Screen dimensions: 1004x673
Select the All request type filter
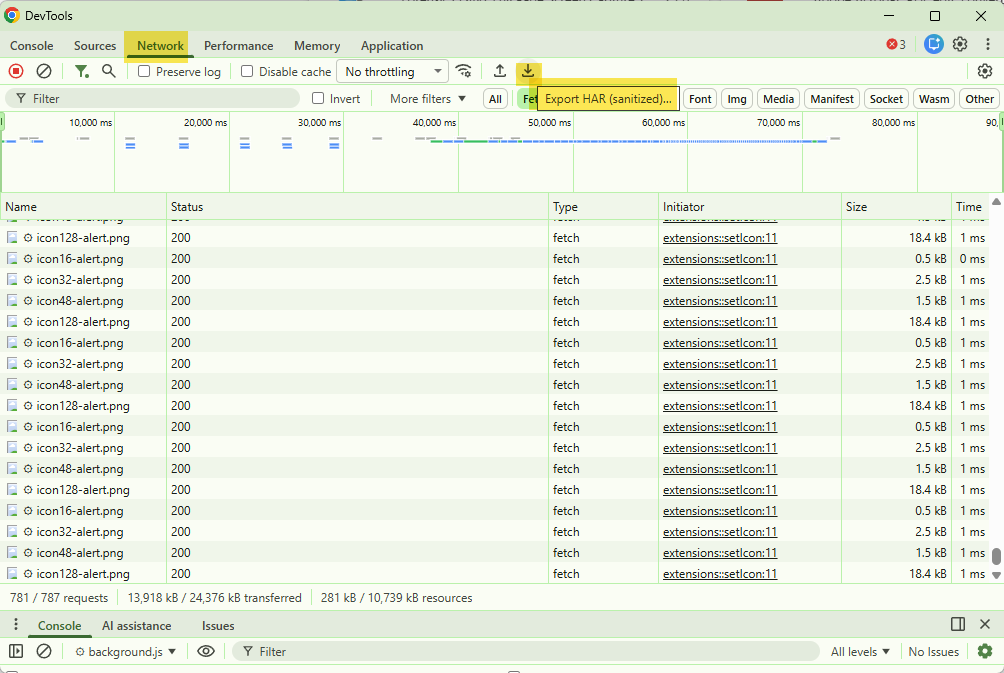pyautogui.click(x=495, y=99)
